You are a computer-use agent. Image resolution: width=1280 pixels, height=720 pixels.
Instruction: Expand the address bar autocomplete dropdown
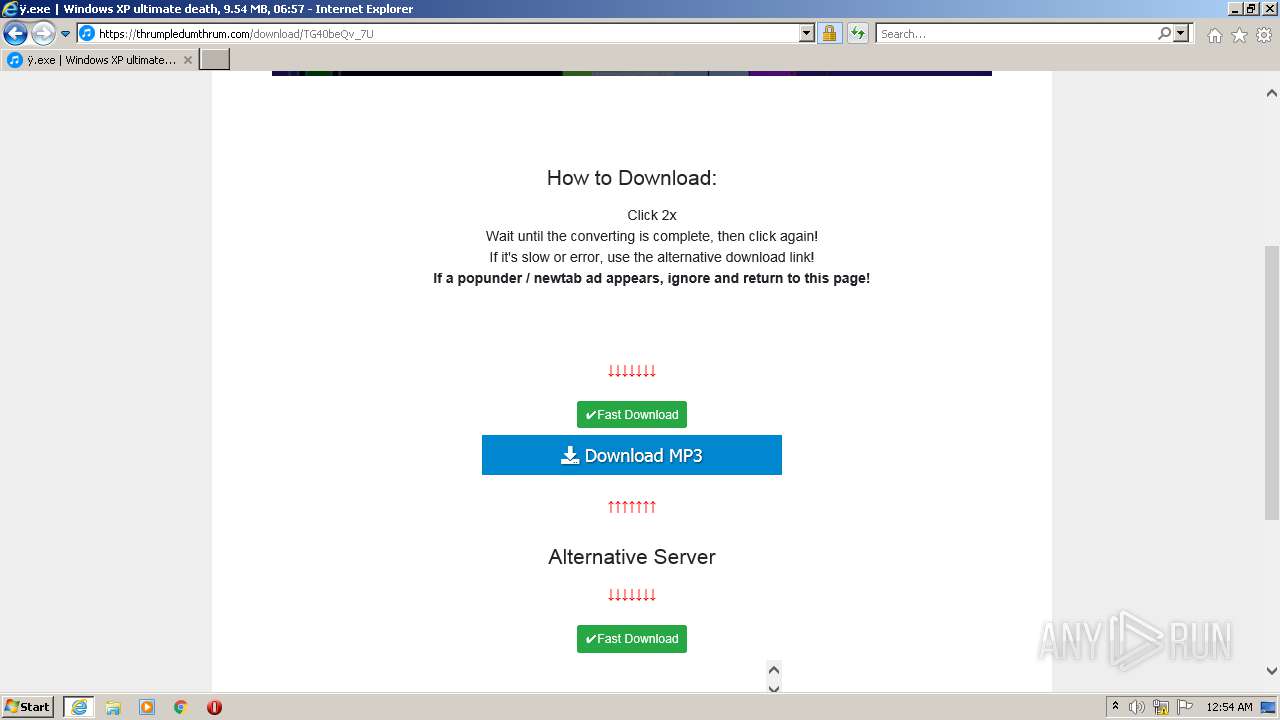pyautogui.click(x=807, y=34)
